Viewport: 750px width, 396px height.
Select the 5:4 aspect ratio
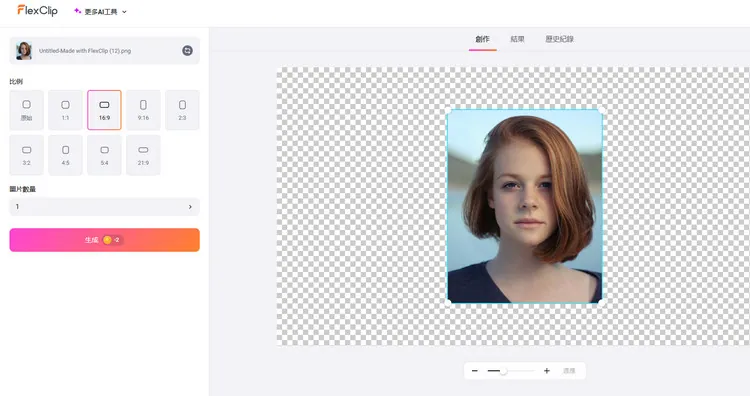point(104,155)
